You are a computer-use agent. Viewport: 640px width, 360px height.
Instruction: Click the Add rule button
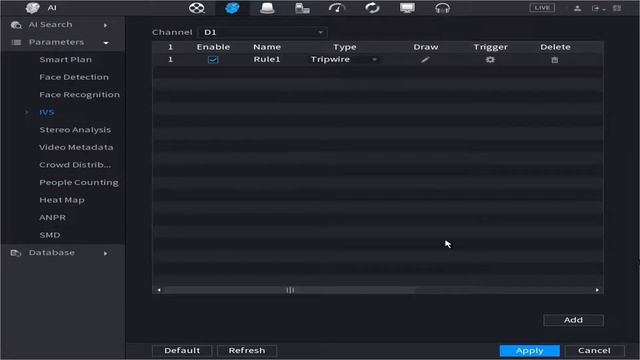pyautogui.click(x=573, y=320)
